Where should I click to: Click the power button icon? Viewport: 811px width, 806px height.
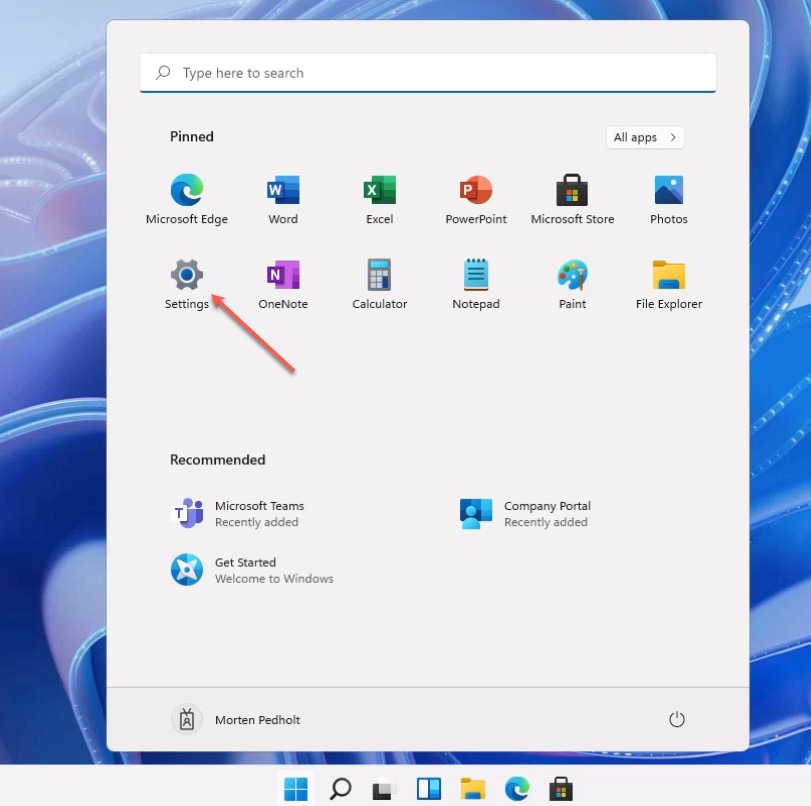pos(677,719)
